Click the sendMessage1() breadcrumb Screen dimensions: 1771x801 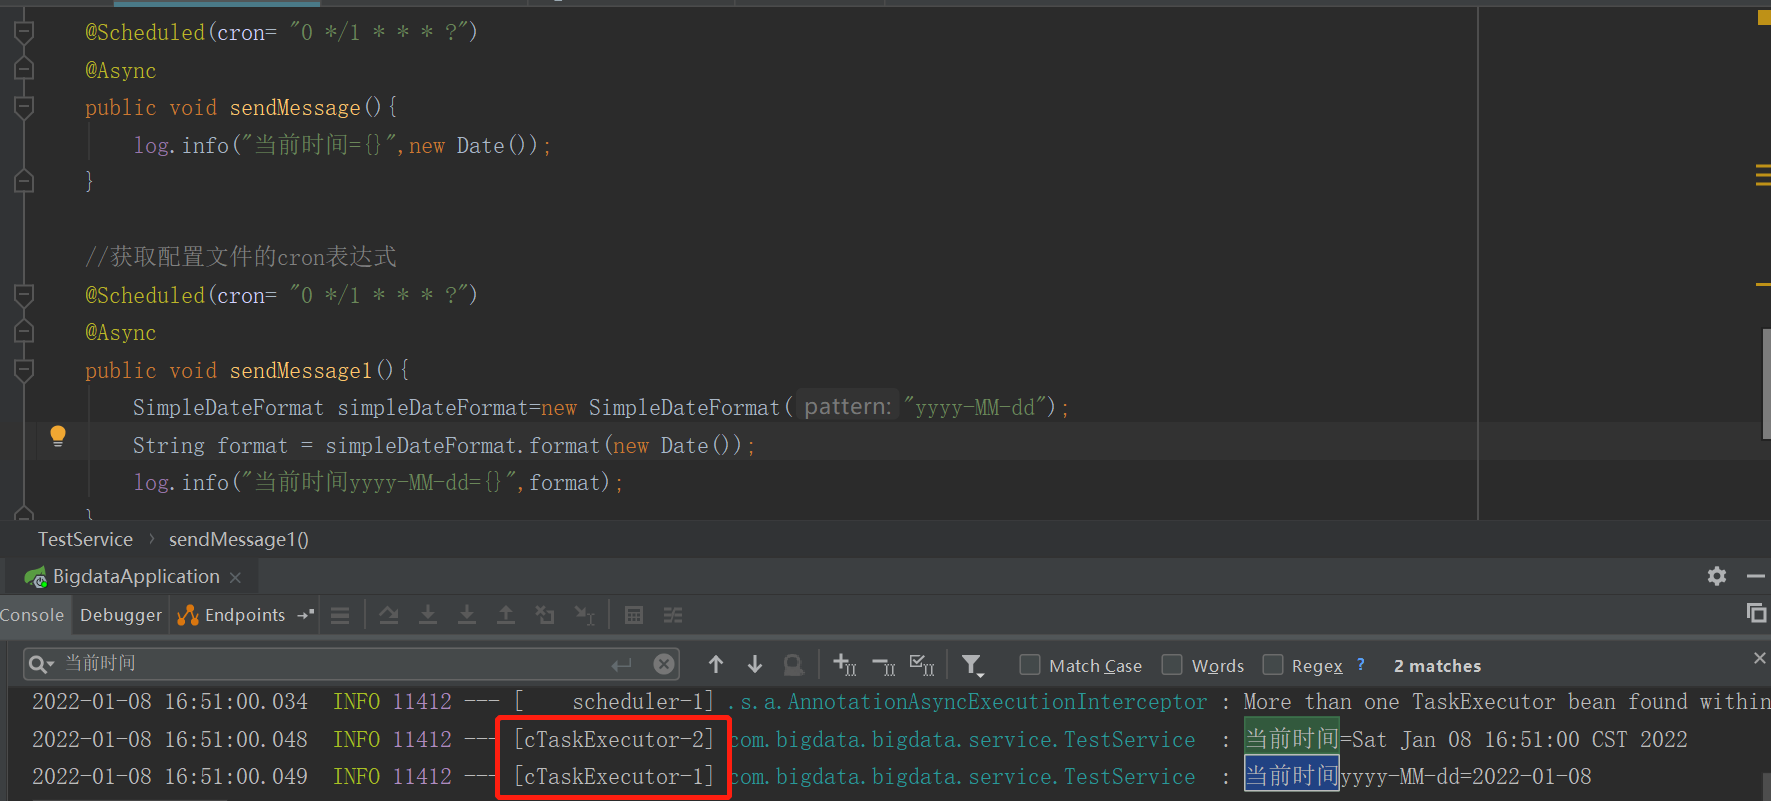click(239, 540)
